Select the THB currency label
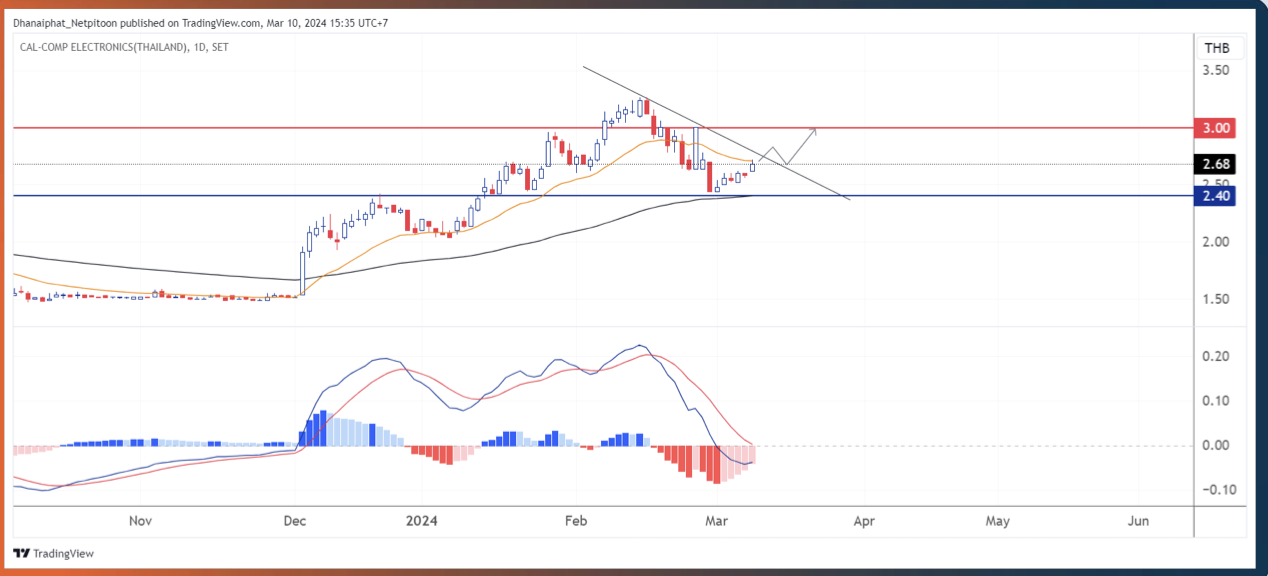Viewport: 1268px width, 576px height. pyautogui.click(x=1217, y=48)
